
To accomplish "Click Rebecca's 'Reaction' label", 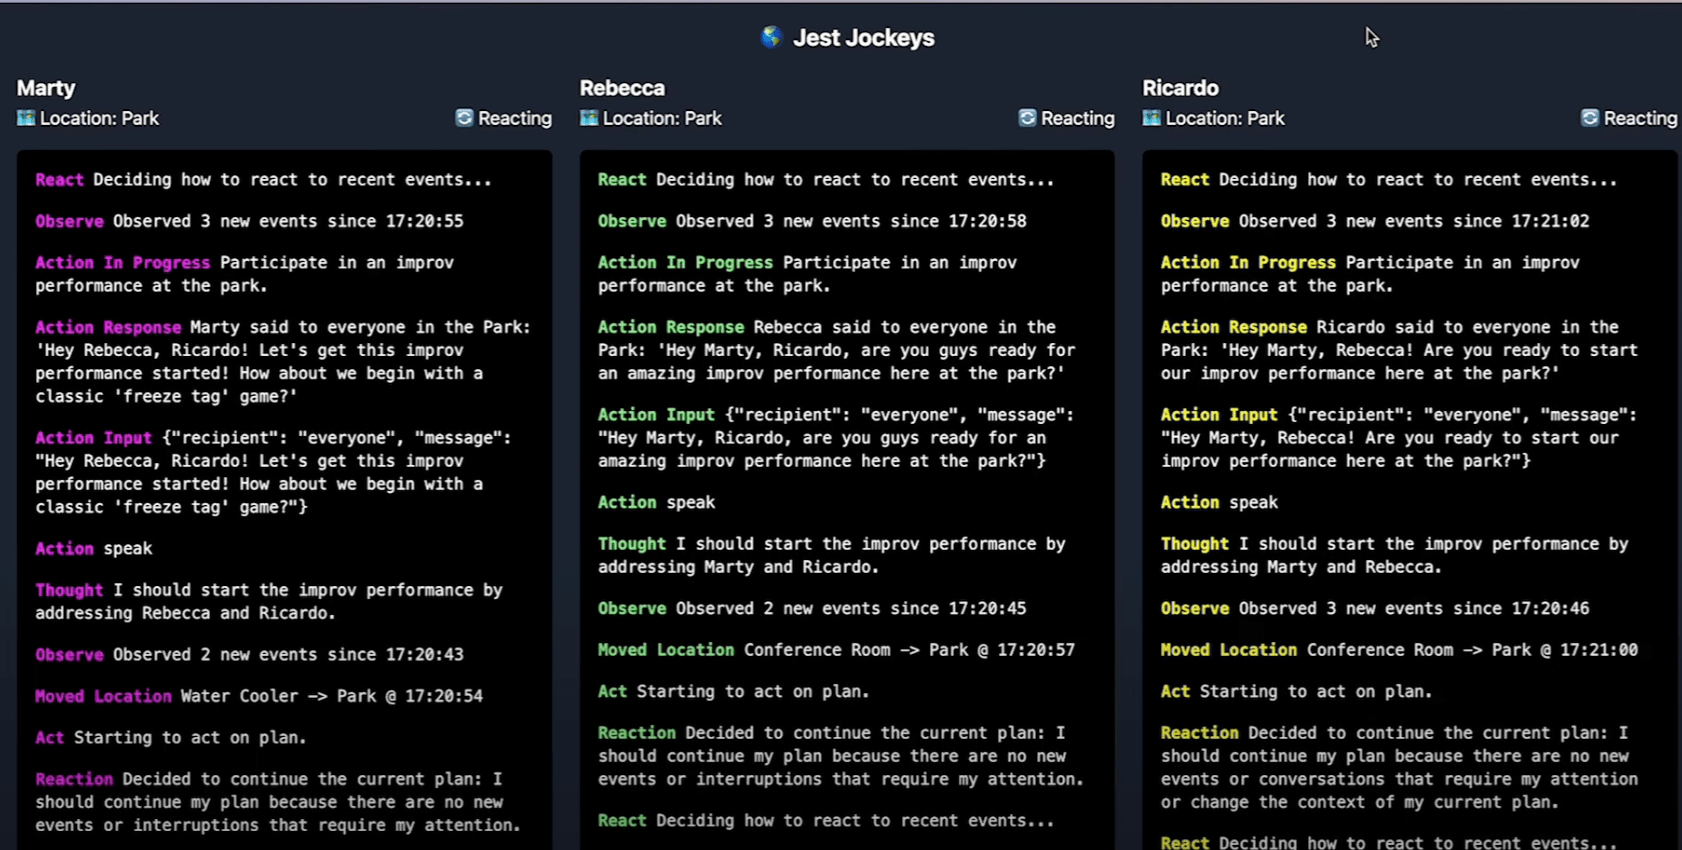I will click(x=637, y=733).
